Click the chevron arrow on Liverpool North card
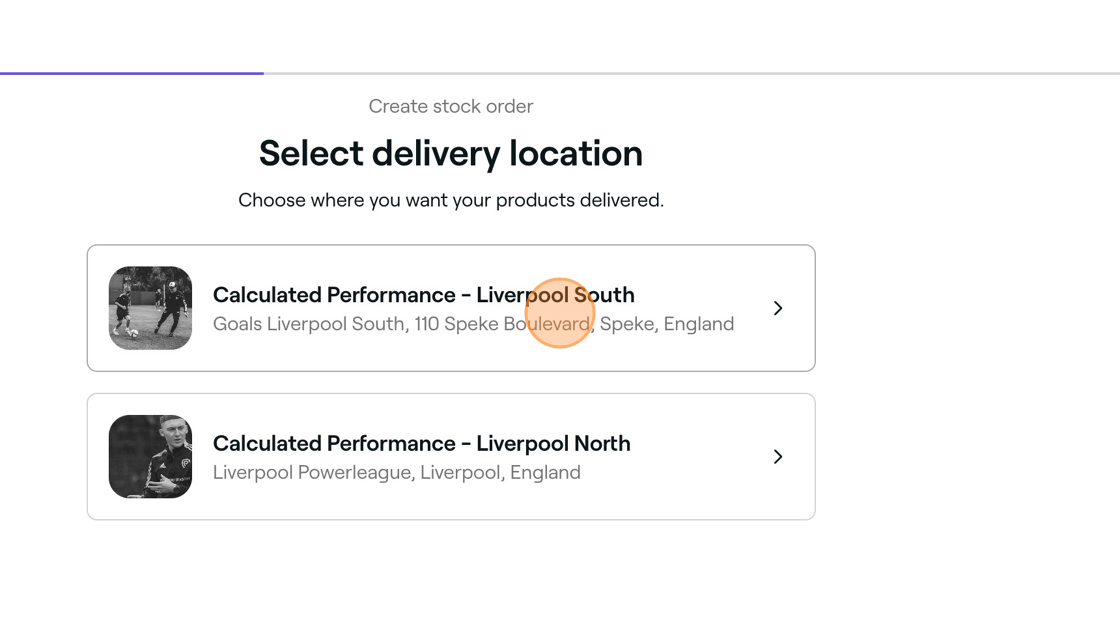This screenshot has height=626, width=1120. pos(778,457)
